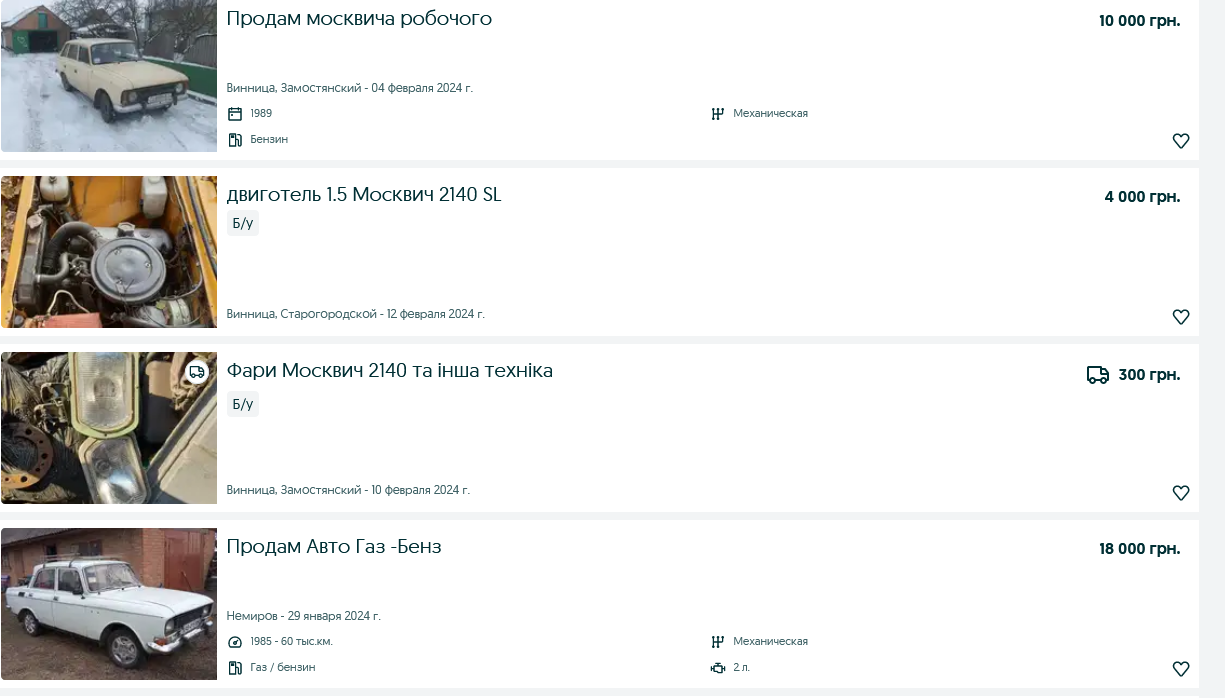The height and width of the screenshot is (698, 1225).
Task: Open 'Продам москвича робочого' listing title
Action: pyautogui.click(x=359, y=19)
